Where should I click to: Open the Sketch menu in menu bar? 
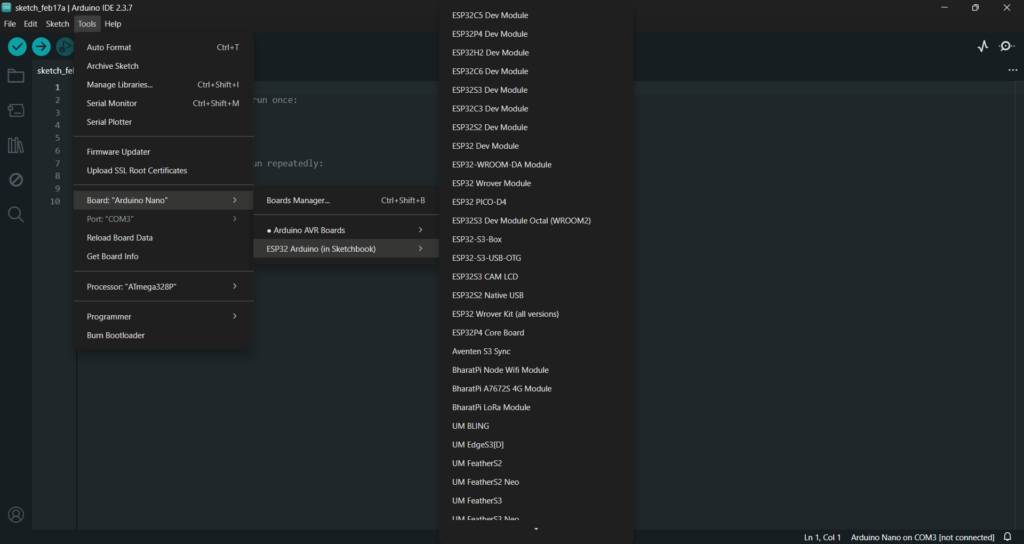58,23
